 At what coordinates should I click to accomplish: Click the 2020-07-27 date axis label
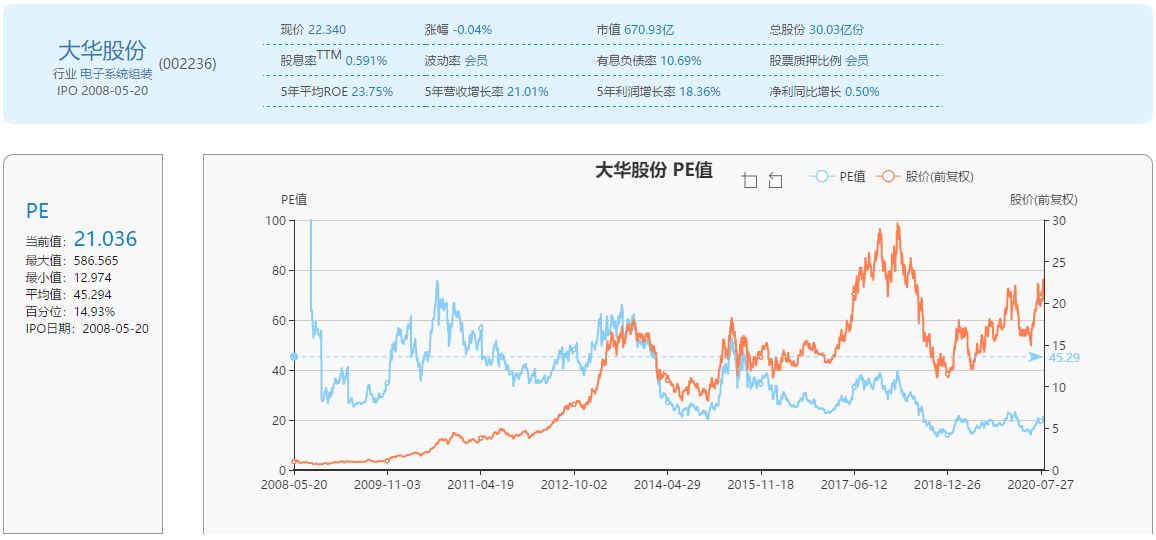coord(1042,485)
